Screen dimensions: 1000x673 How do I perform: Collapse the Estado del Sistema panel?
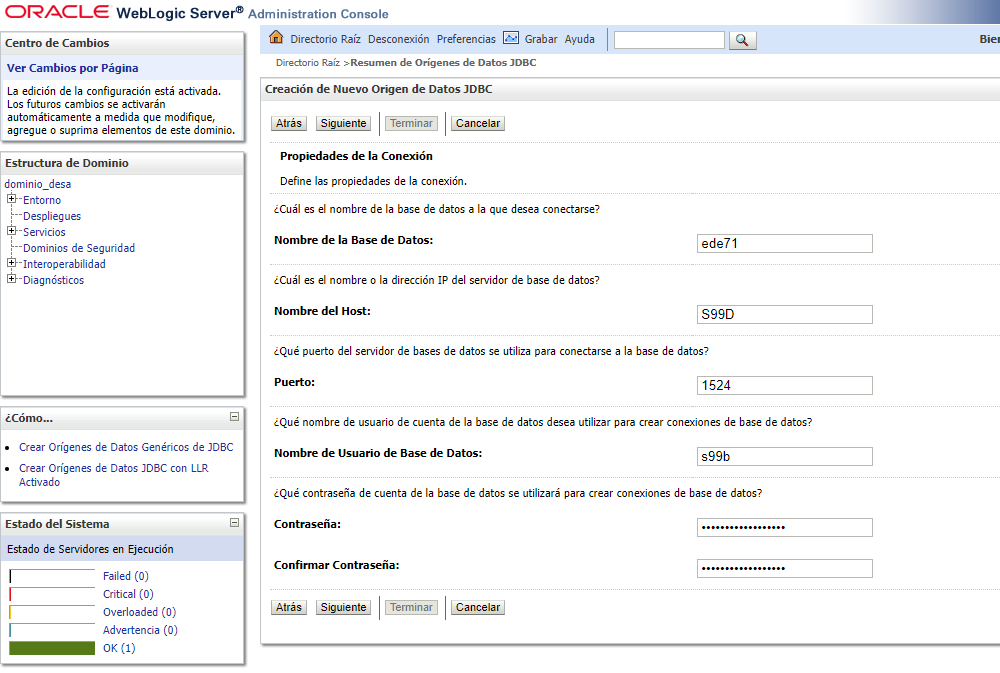[x=234, y=522]
